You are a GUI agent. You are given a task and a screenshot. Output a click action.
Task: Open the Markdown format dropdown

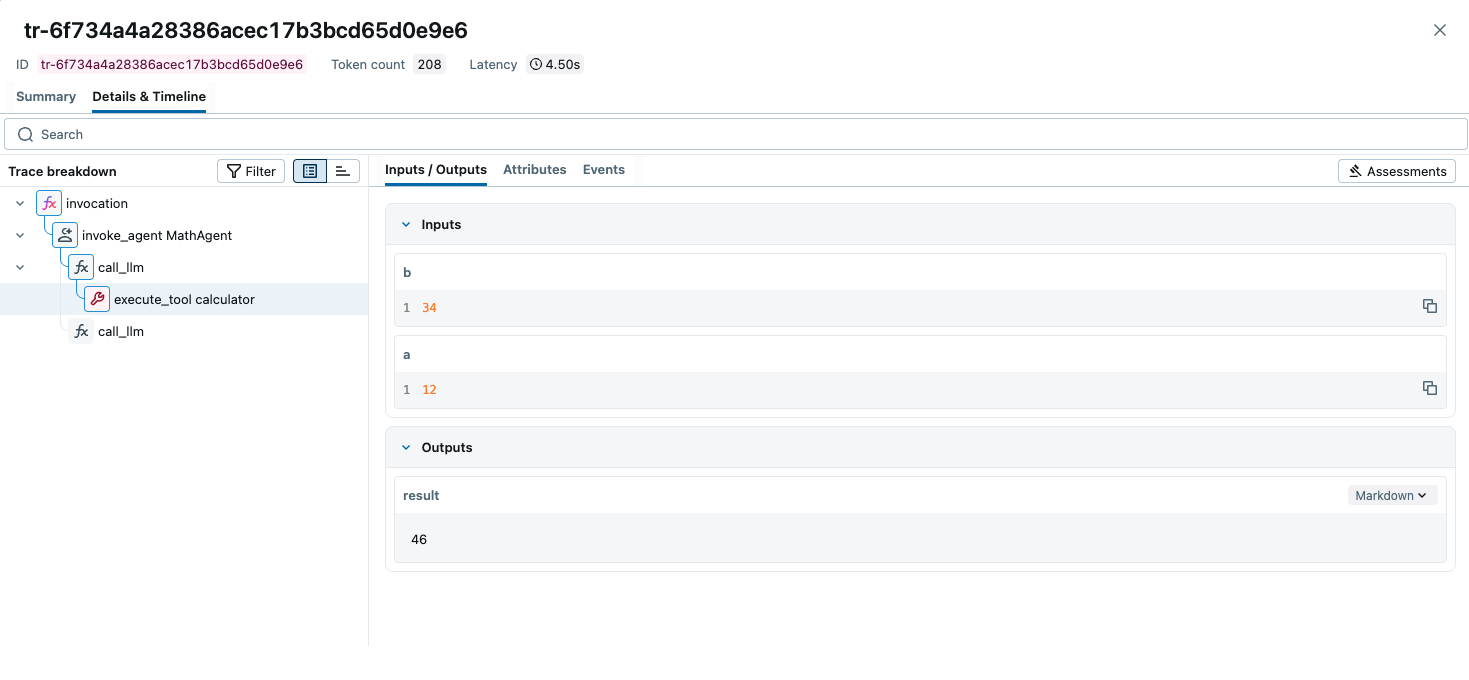click(x=1391, y=495)
